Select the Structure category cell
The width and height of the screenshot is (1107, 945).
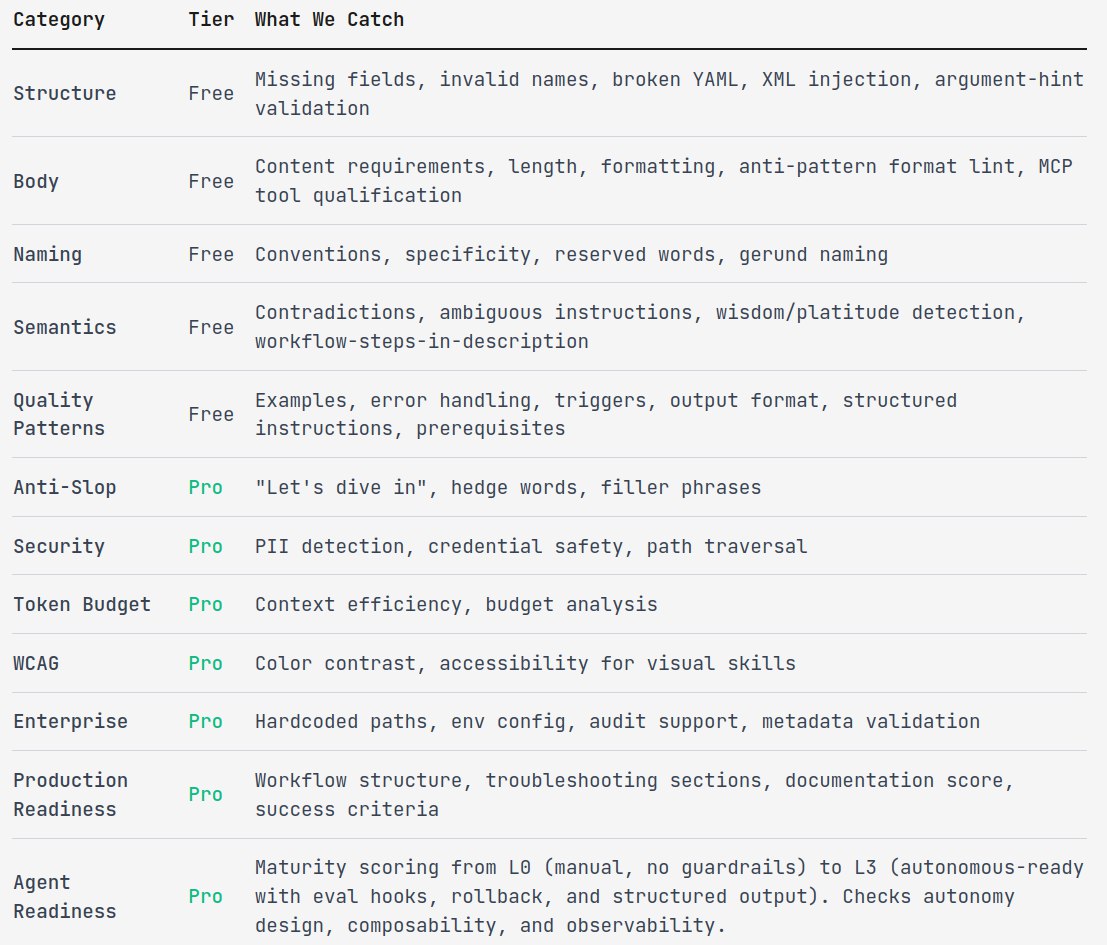[65, 93]
